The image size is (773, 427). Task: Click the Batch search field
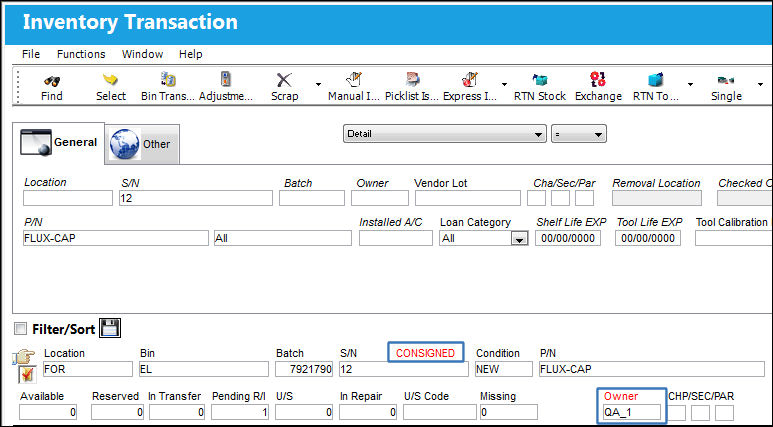pyautogui.click(x=312, y=198)
